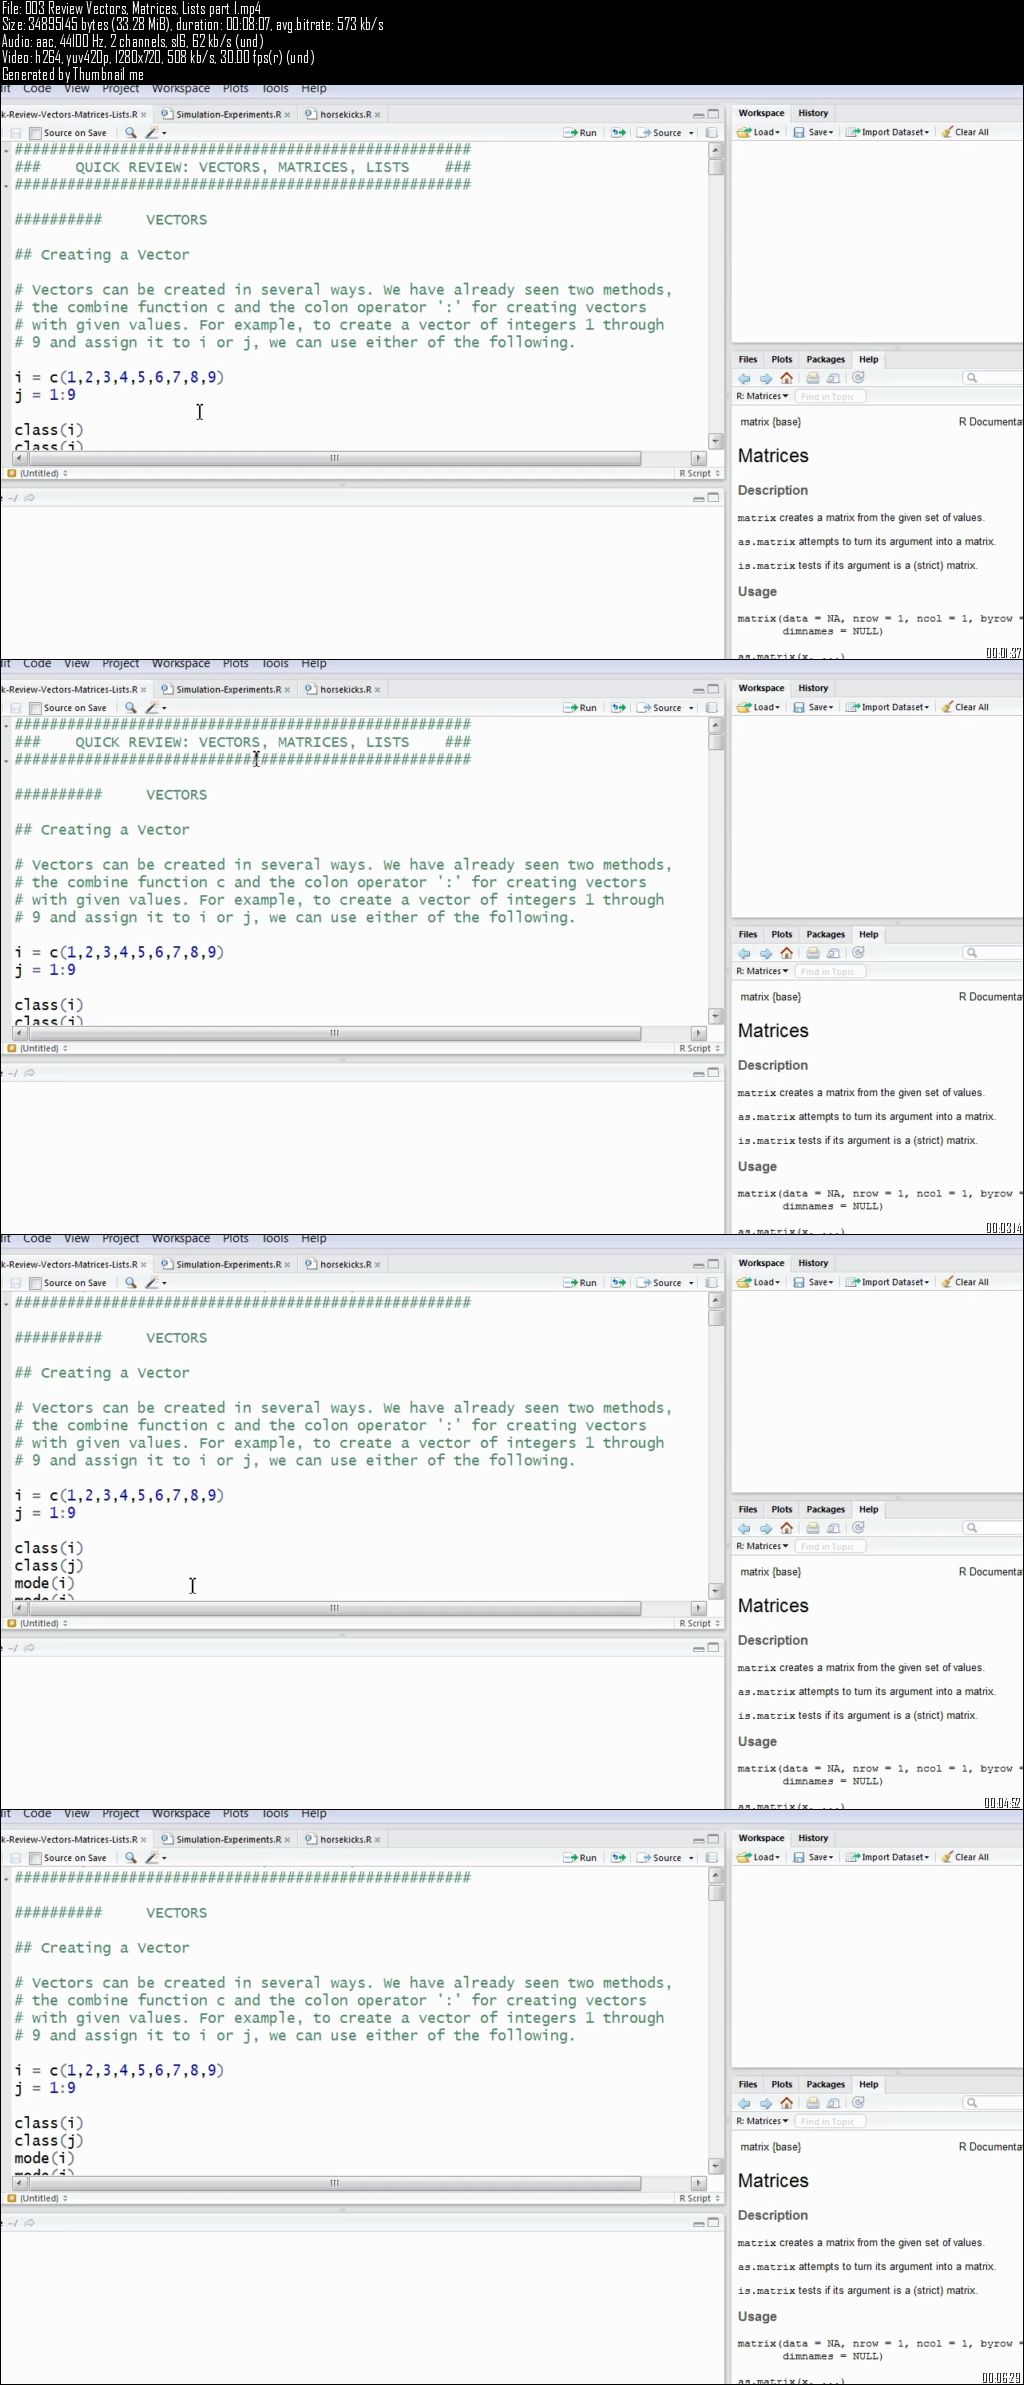Maximize the source pane in the 00:01:37 frame

coord(713,114)
